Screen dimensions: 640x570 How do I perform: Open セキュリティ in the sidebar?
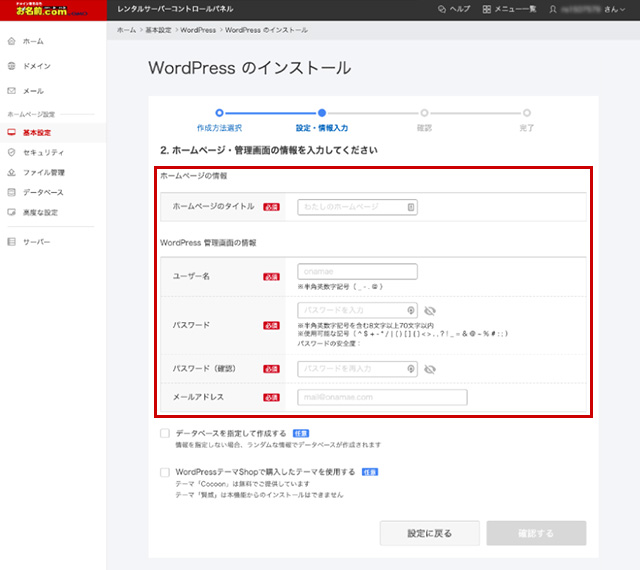tap(43, 152)
